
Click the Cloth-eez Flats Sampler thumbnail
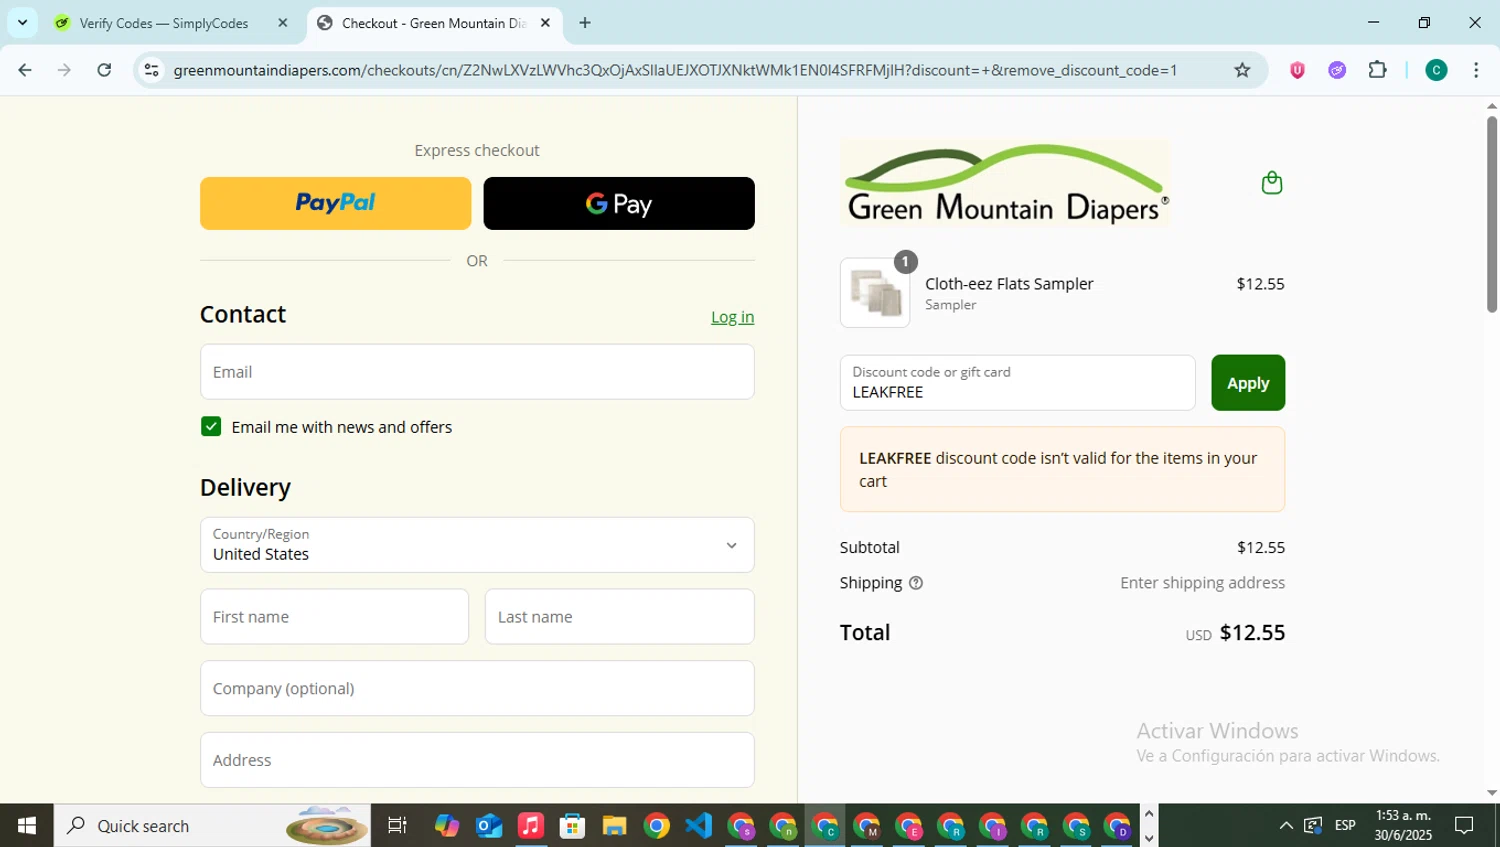click(875, 293)
